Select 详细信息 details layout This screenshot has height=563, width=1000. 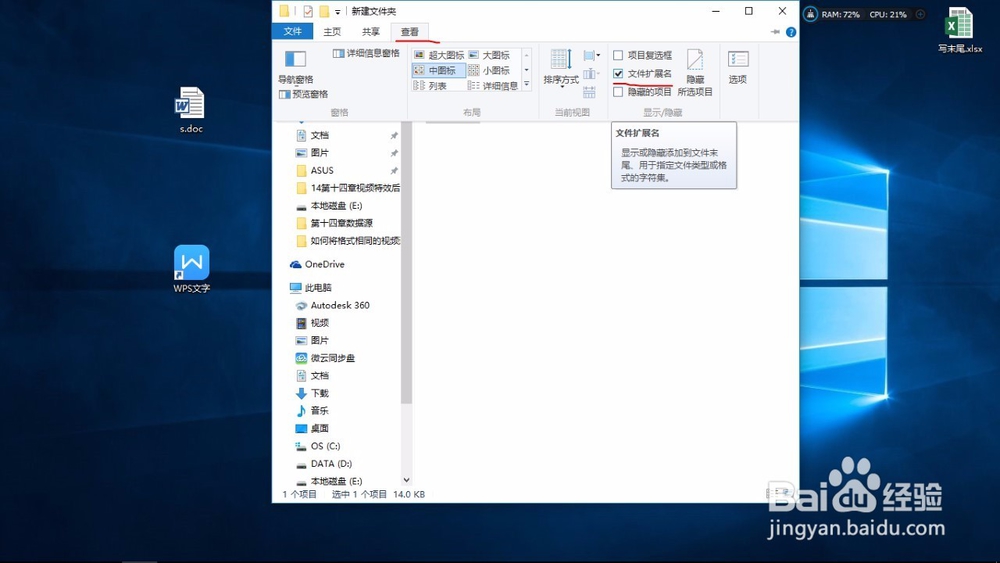[x=493, y=85]
